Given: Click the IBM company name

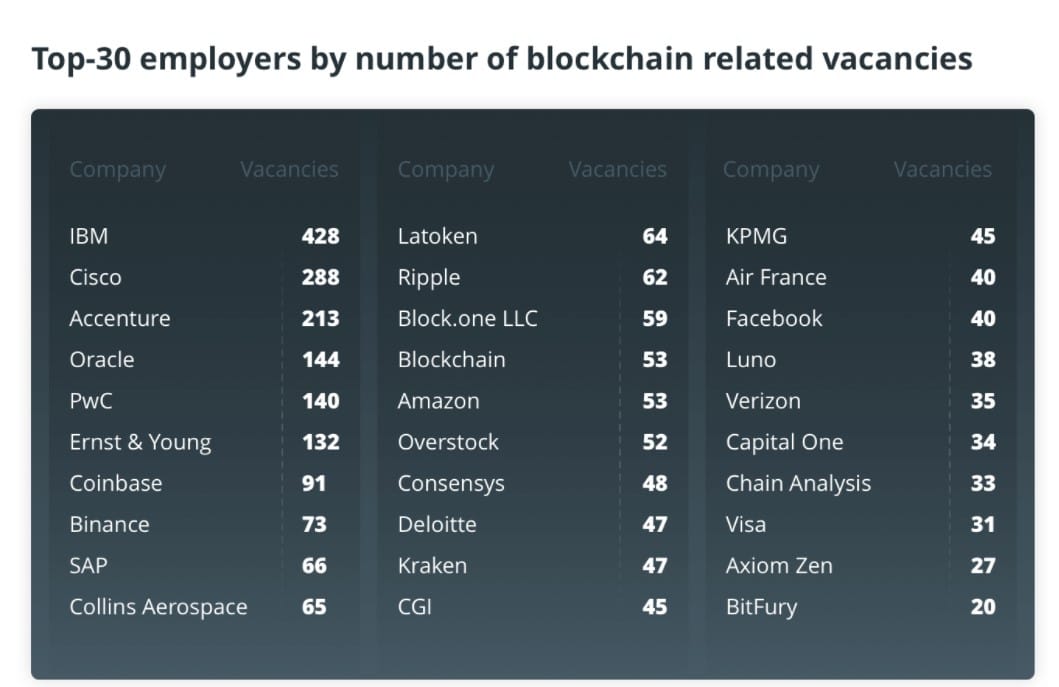Looking at the screenshot, I should click(x=89, y=237).
